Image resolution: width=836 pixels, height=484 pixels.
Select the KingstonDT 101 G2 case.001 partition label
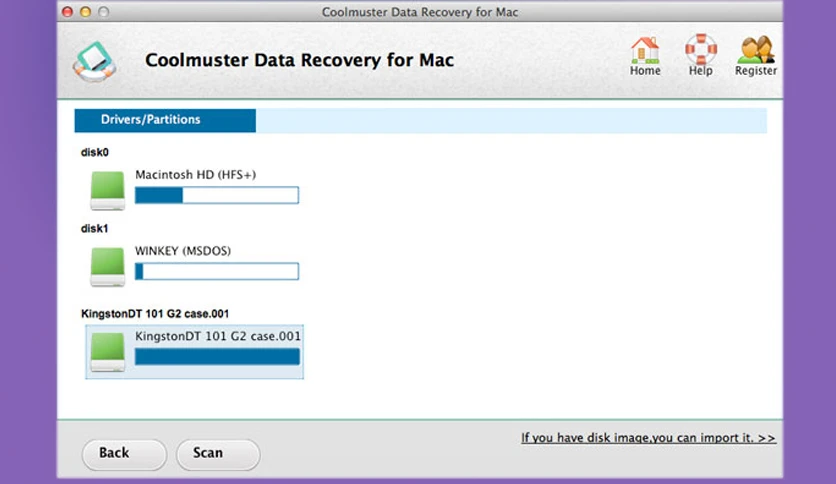218,336
